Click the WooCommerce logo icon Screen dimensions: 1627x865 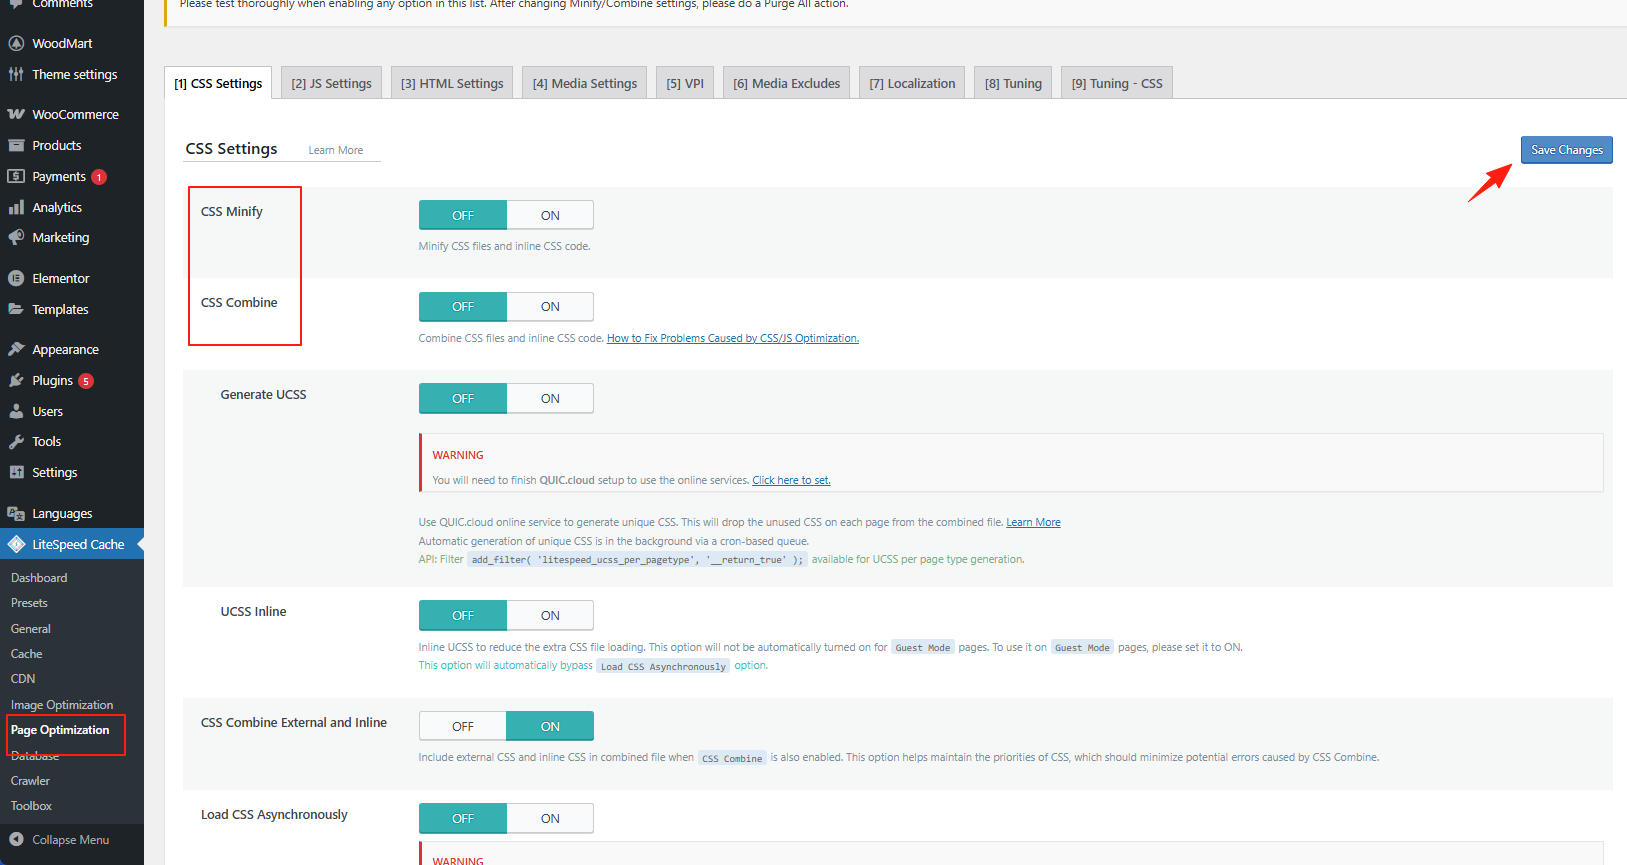(x=16, y=114)
